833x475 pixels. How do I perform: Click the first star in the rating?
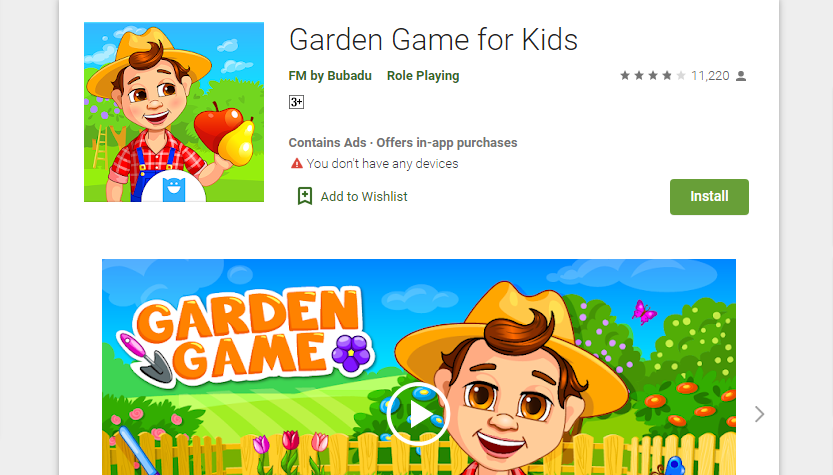[x=625, y=75]
